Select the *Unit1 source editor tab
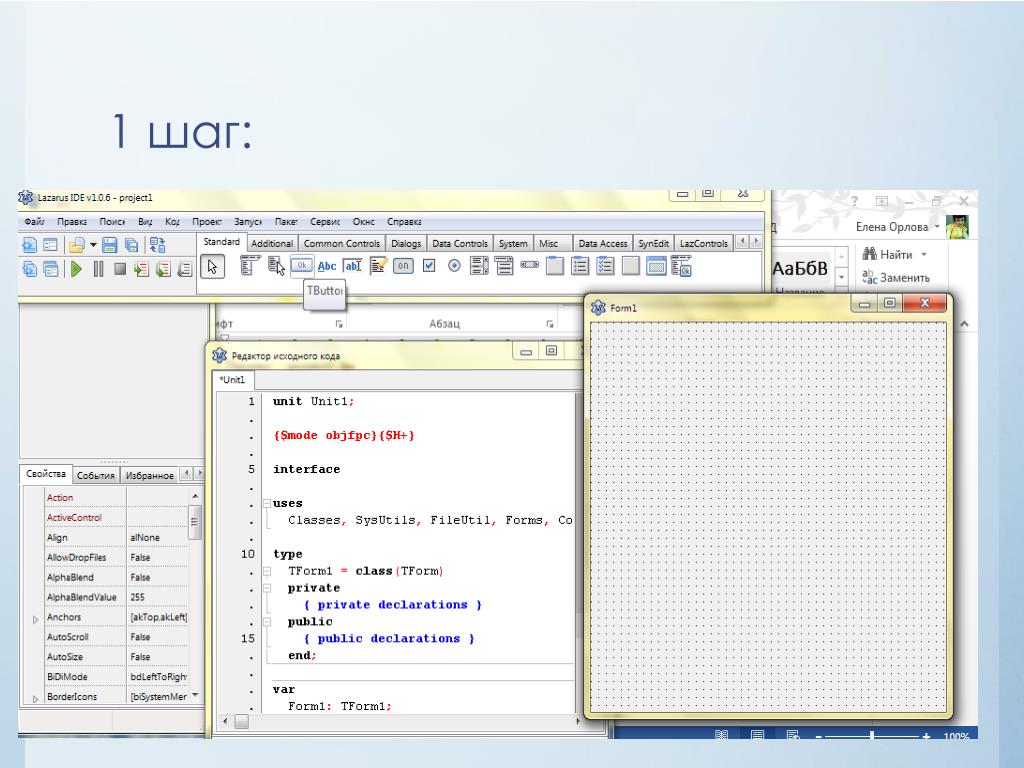 click(232, 379)
